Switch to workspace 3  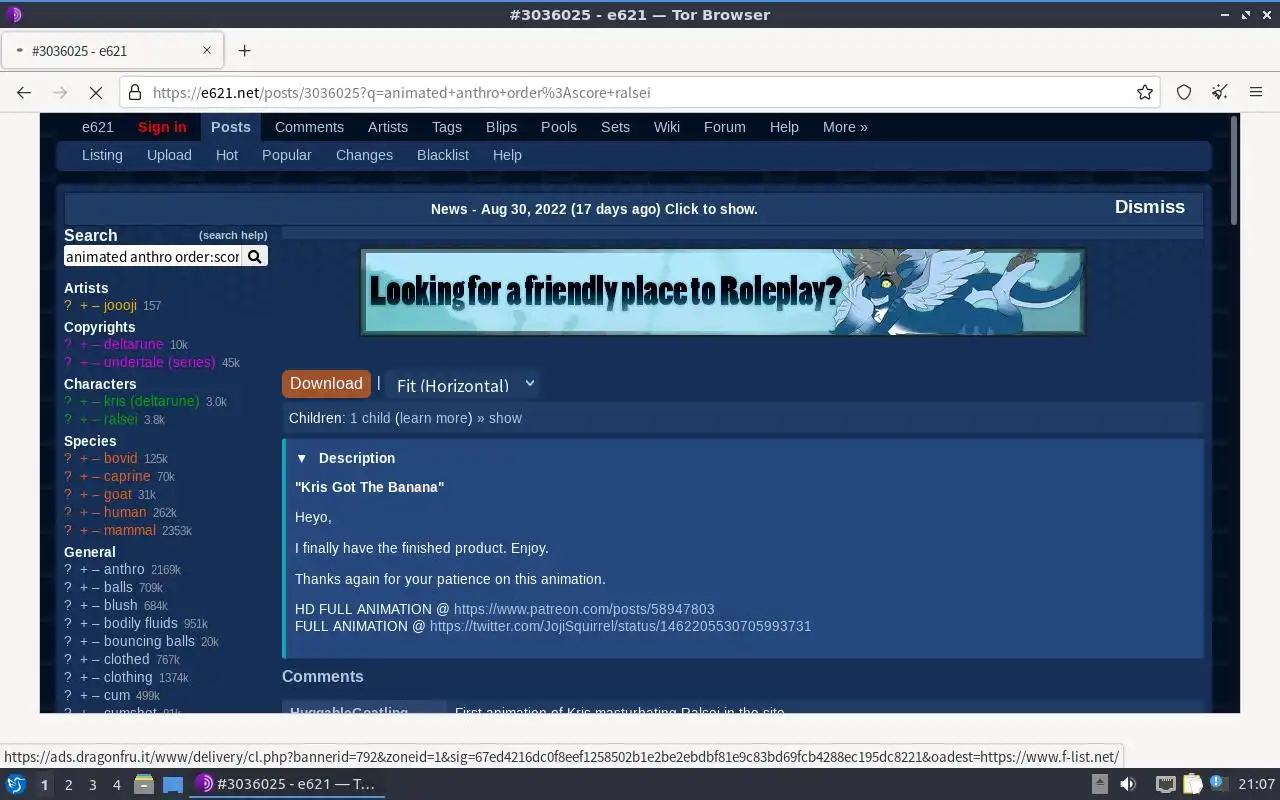point(93,785)
